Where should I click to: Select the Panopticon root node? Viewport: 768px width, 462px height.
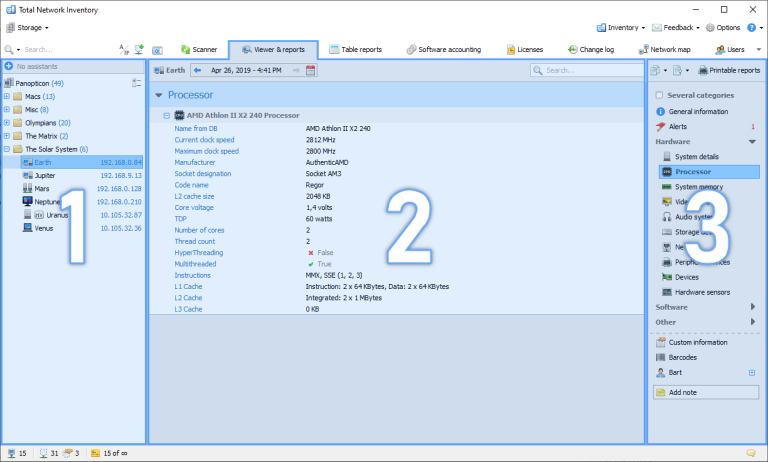(33, 83)
